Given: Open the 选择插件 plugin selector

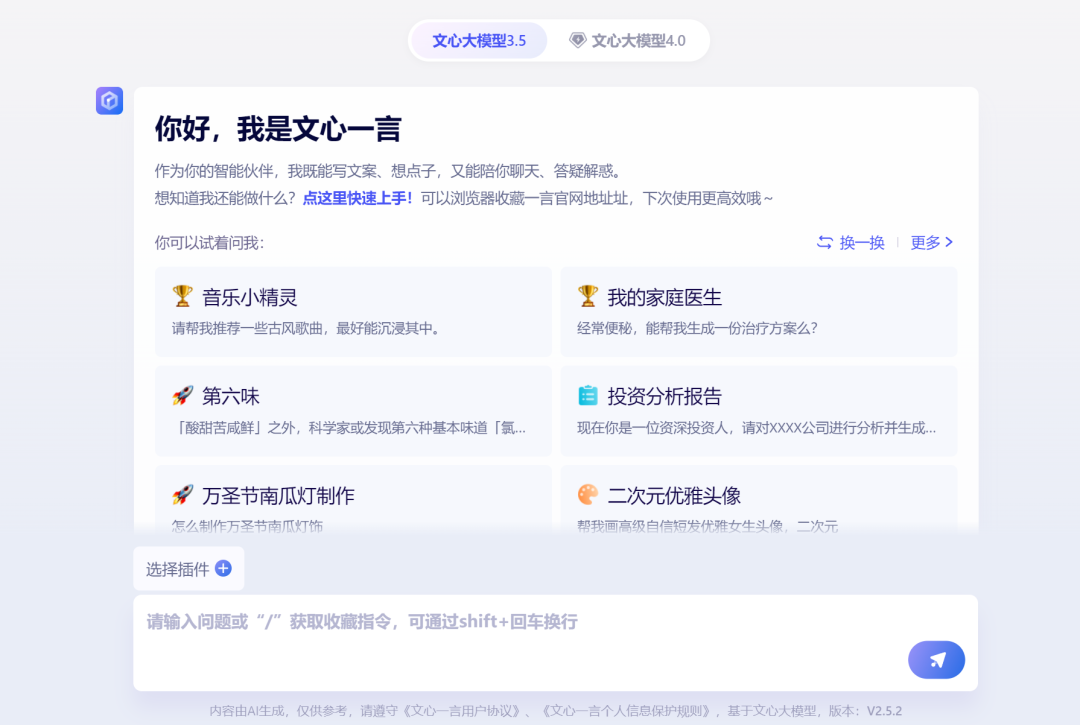Looking at the screenshot, I should (189, 569).
